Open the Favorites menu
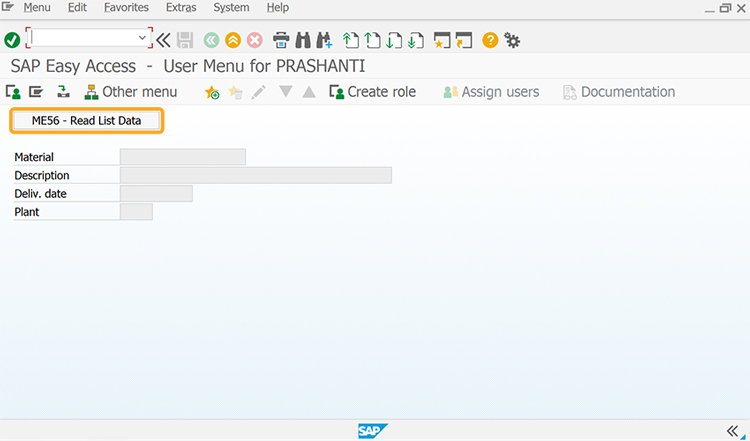The height and width of the screenshot is (441, 750). click(x=126, y=8)
